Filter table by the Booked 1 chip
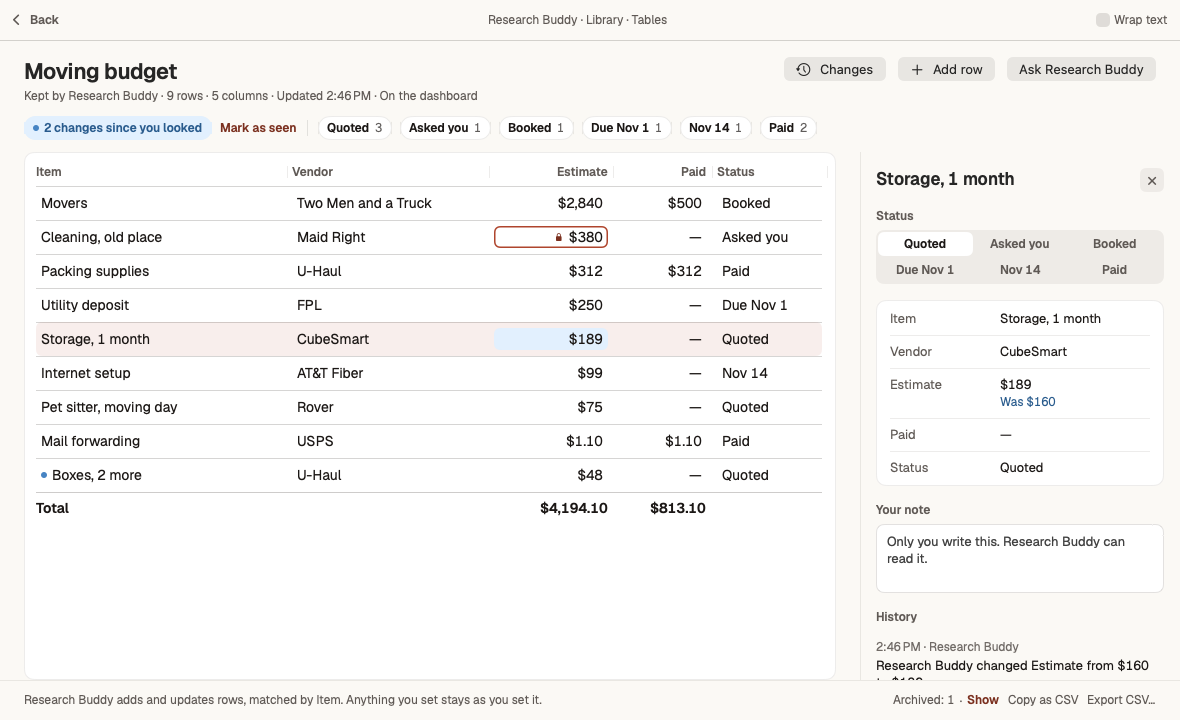Screen dimensions: 1180x720 [536, 128]
